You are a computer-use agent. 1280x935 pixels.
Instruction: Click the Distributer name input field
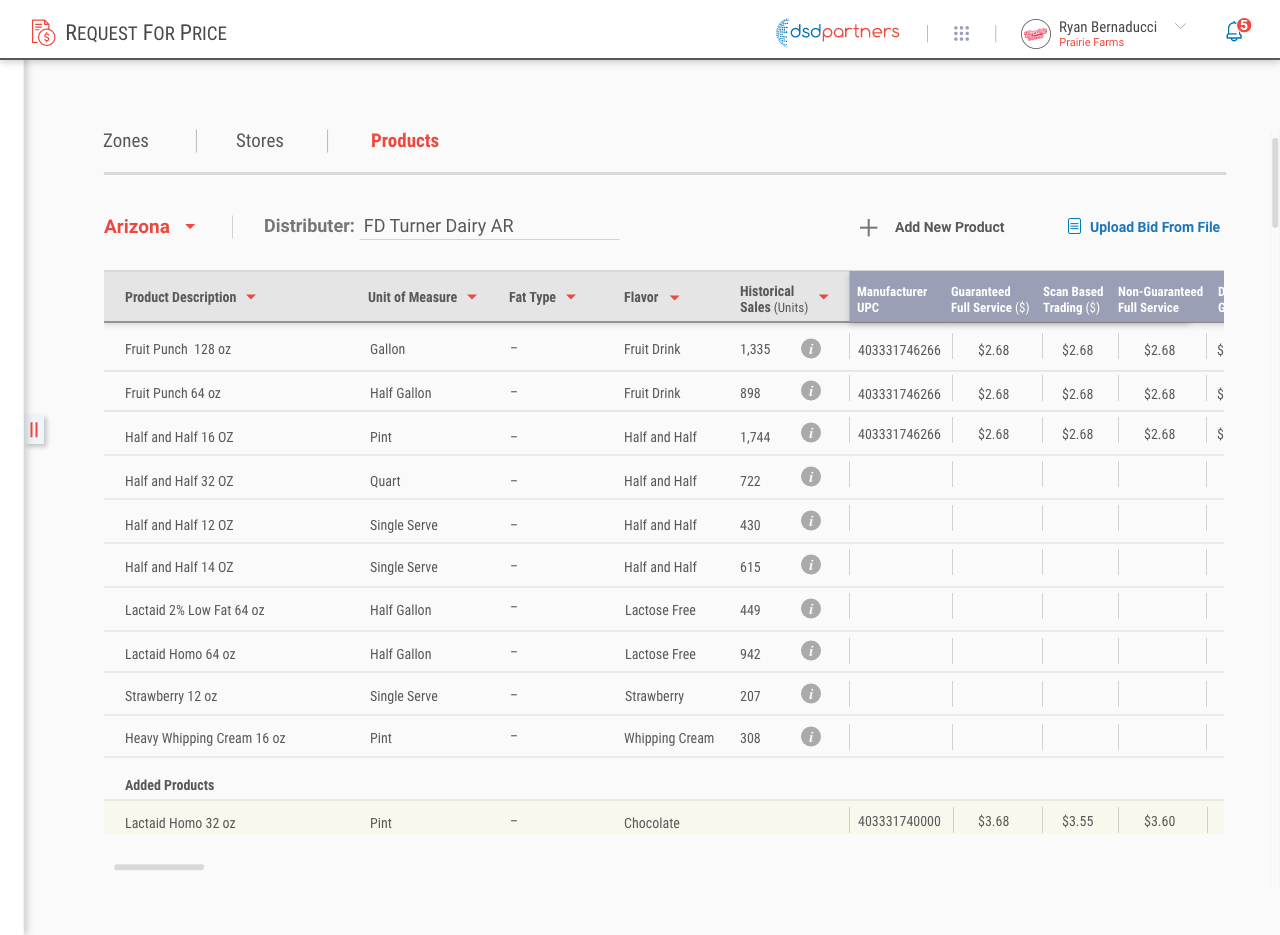pyautogui.click(x=489, y=226)
